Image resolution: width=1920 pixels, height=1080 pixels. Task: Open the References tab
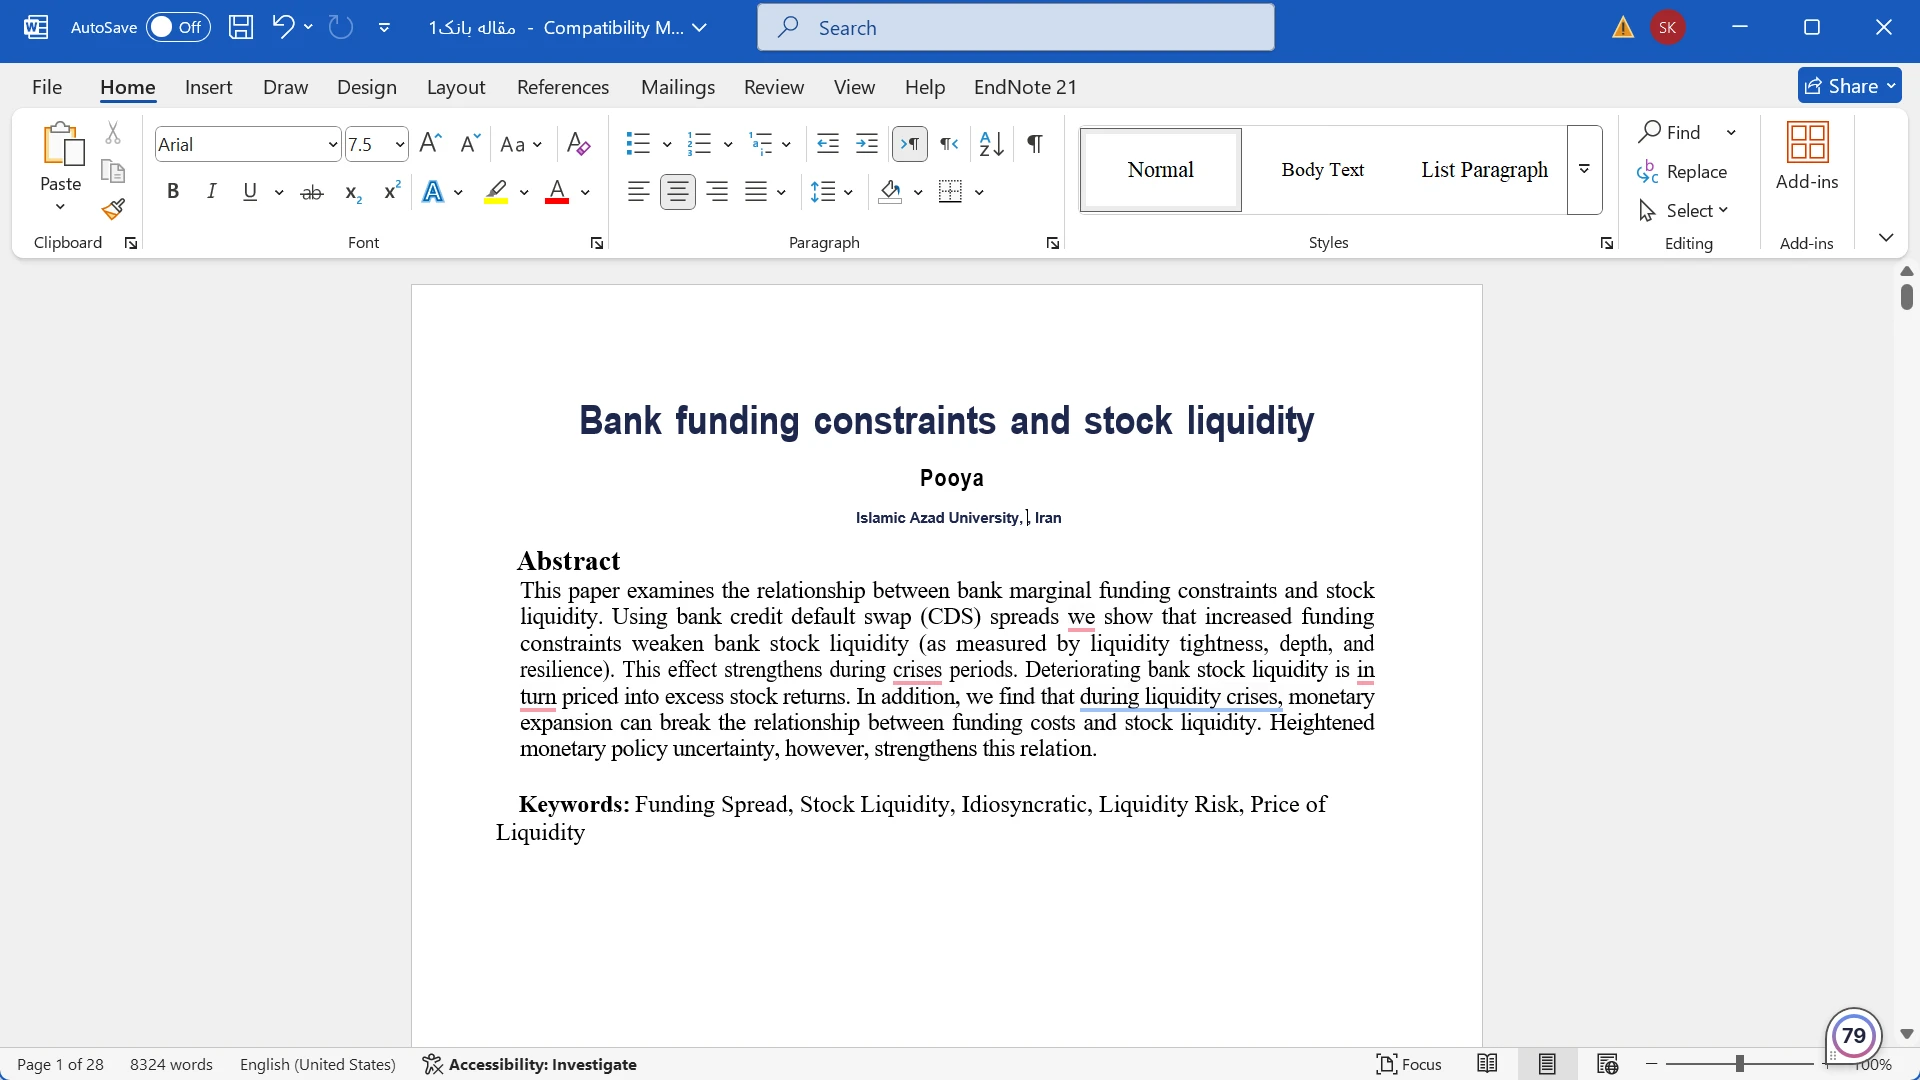[562, 87]
